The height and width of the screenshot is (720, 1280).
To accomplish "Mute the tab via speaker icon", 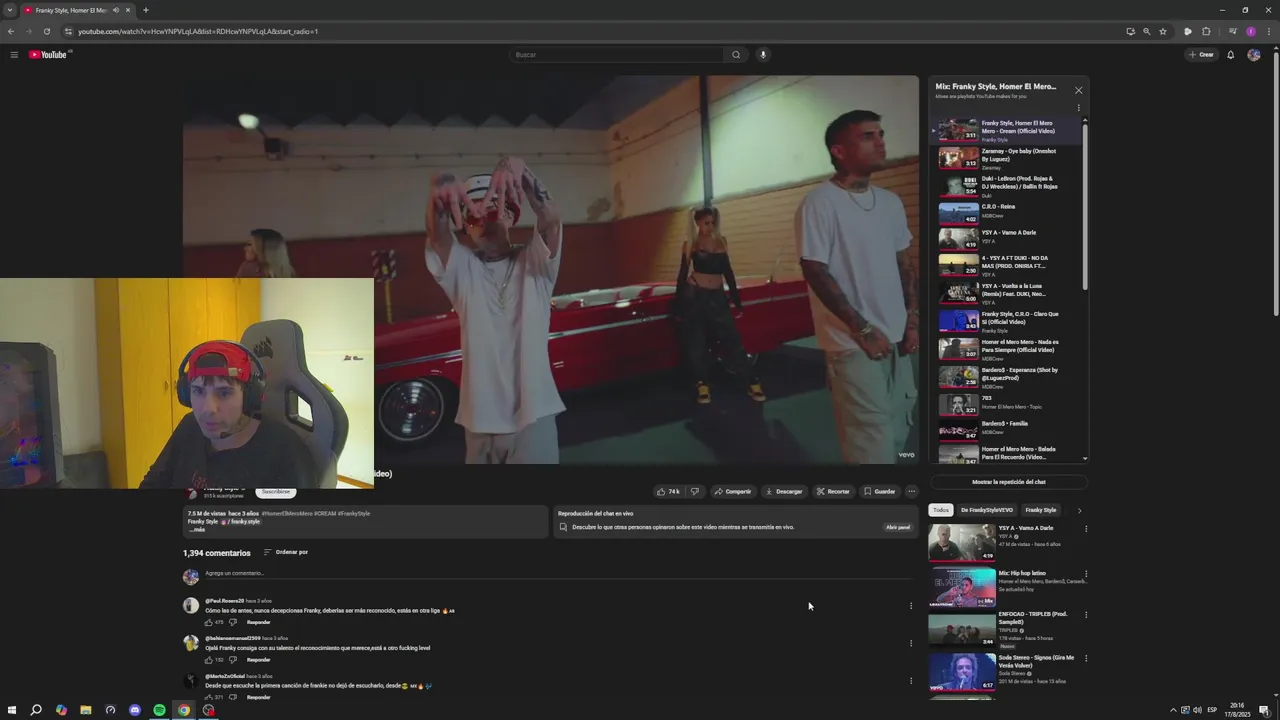I will click(116, 10).
